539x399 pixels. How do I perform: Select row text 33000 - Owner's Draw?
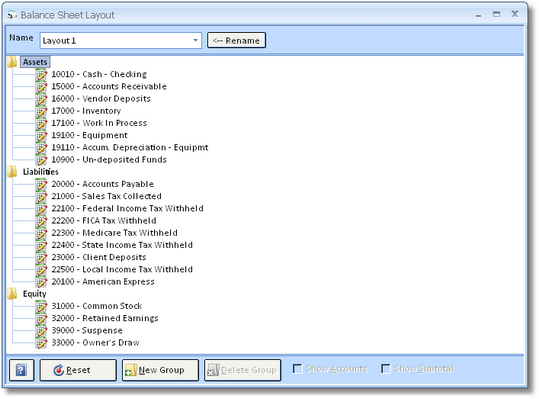(96, 343)
